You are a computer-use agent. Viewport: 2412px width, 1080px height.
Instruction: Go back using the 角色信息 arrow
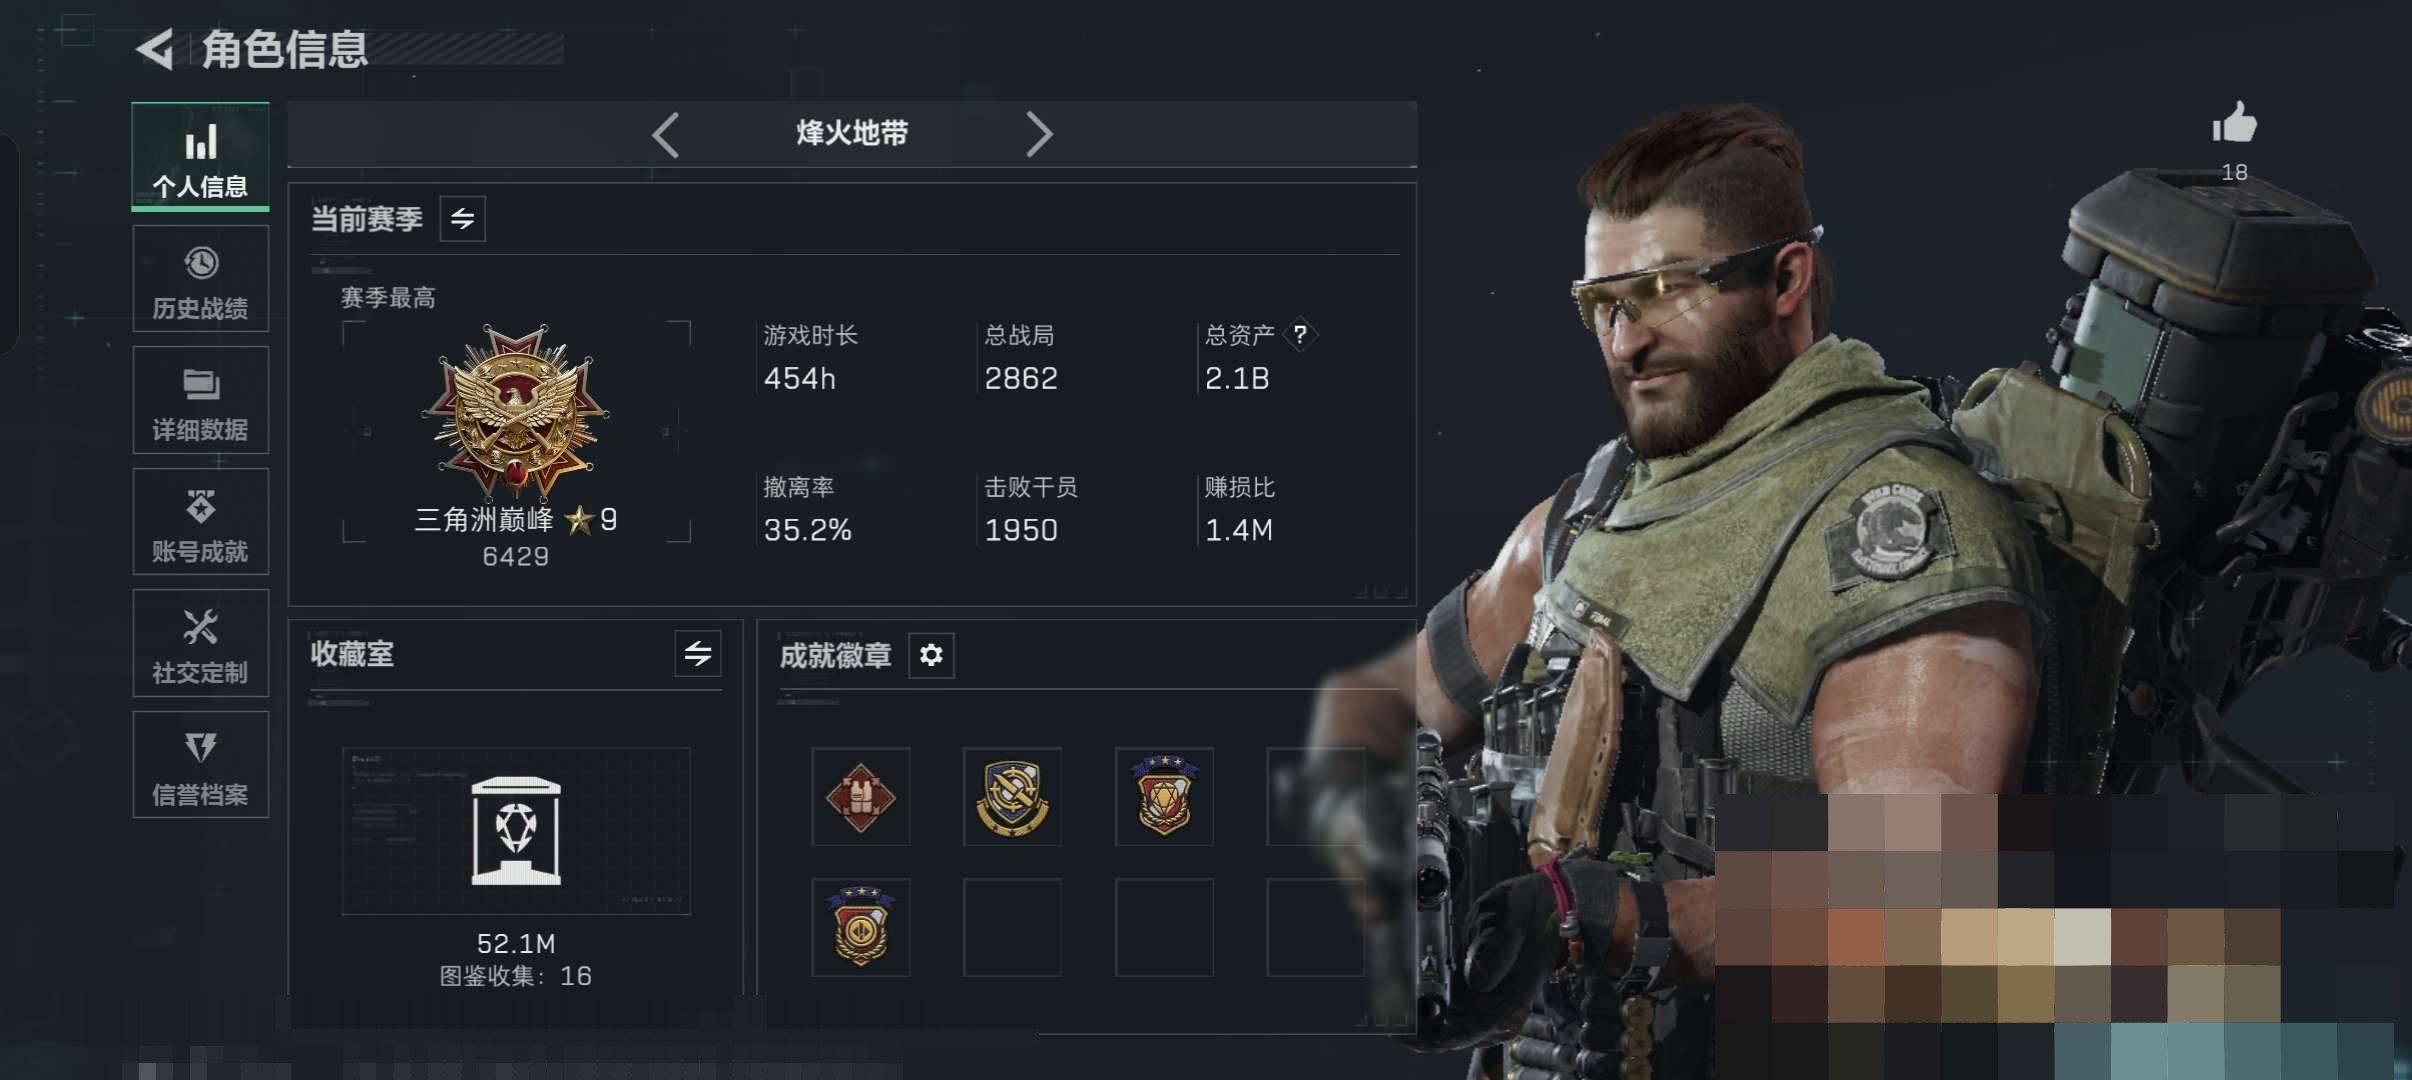[x=155, y=49]
